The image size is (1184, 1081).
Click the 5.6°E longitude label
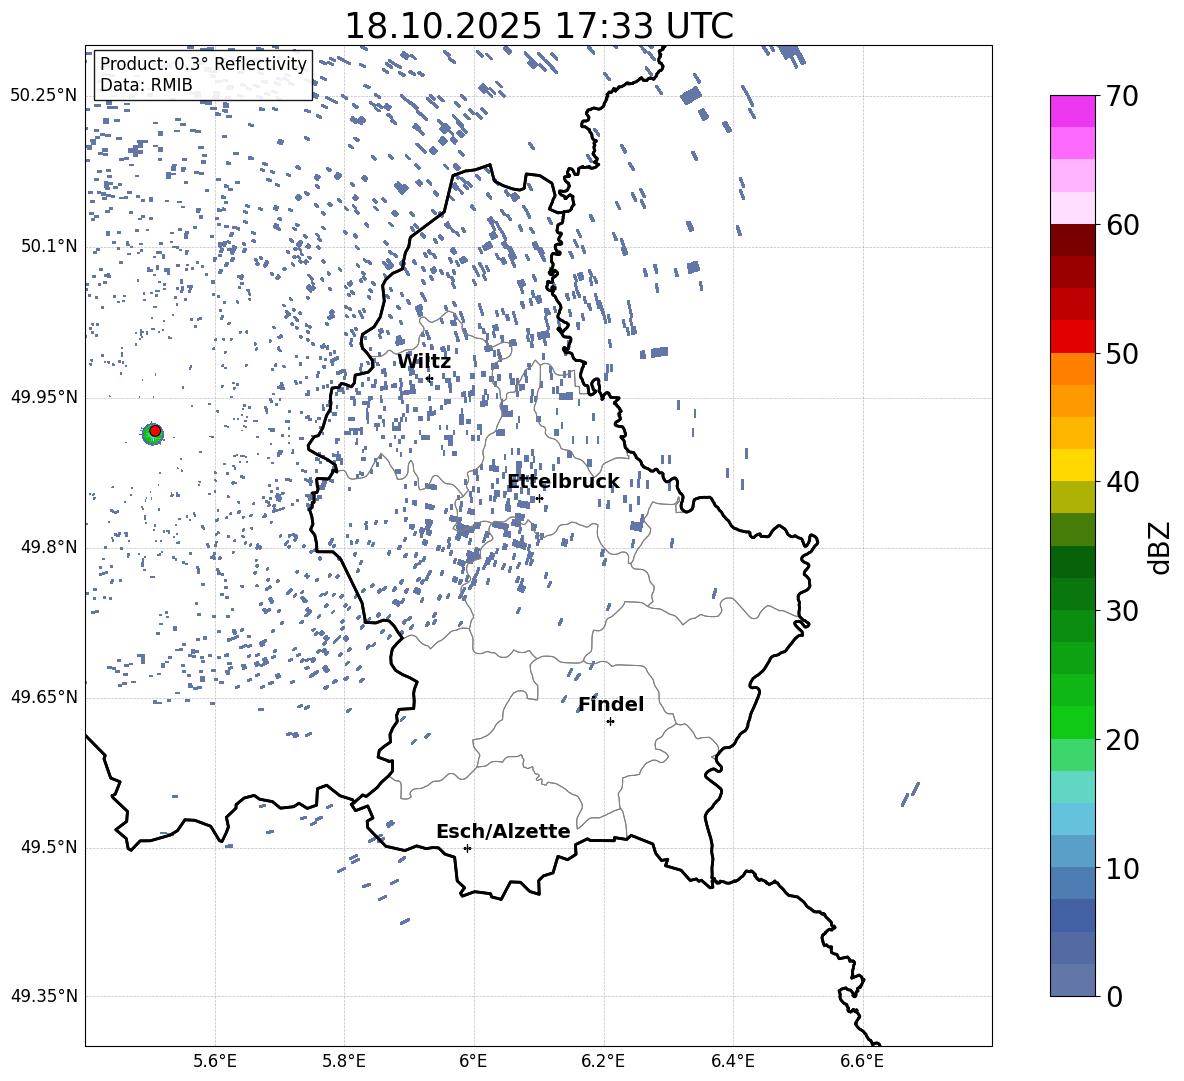215,1061
